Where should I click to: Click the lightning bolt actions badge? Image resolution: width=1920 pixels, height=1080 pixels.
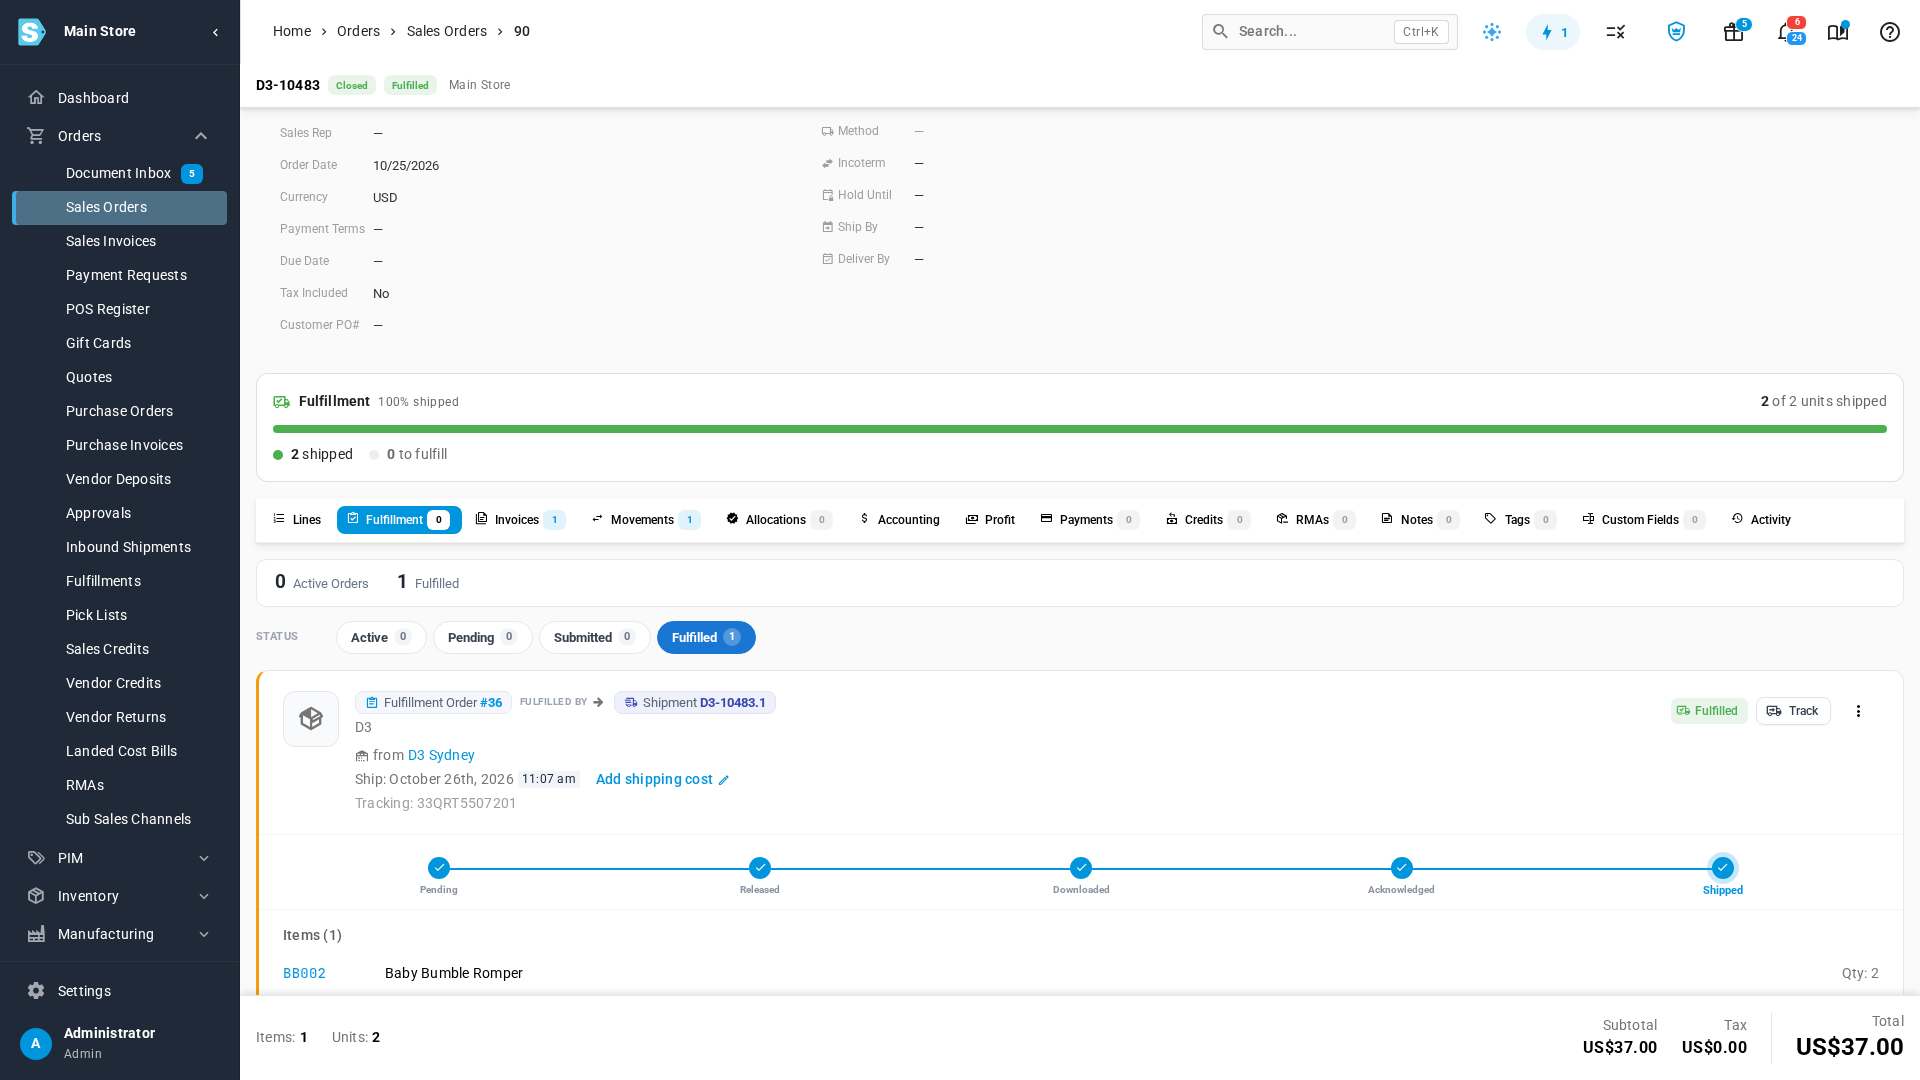(1553, 32)
